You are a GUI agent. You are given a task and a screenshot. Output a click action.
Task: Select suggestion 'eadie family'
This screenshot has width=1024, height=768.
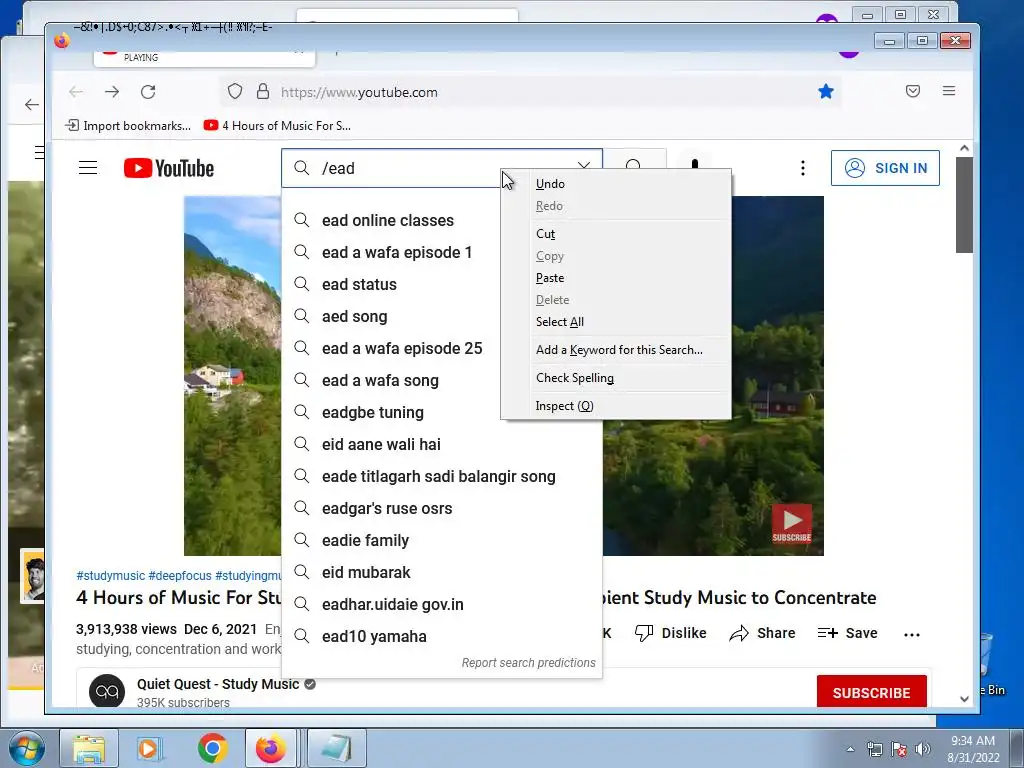point(441,540)
